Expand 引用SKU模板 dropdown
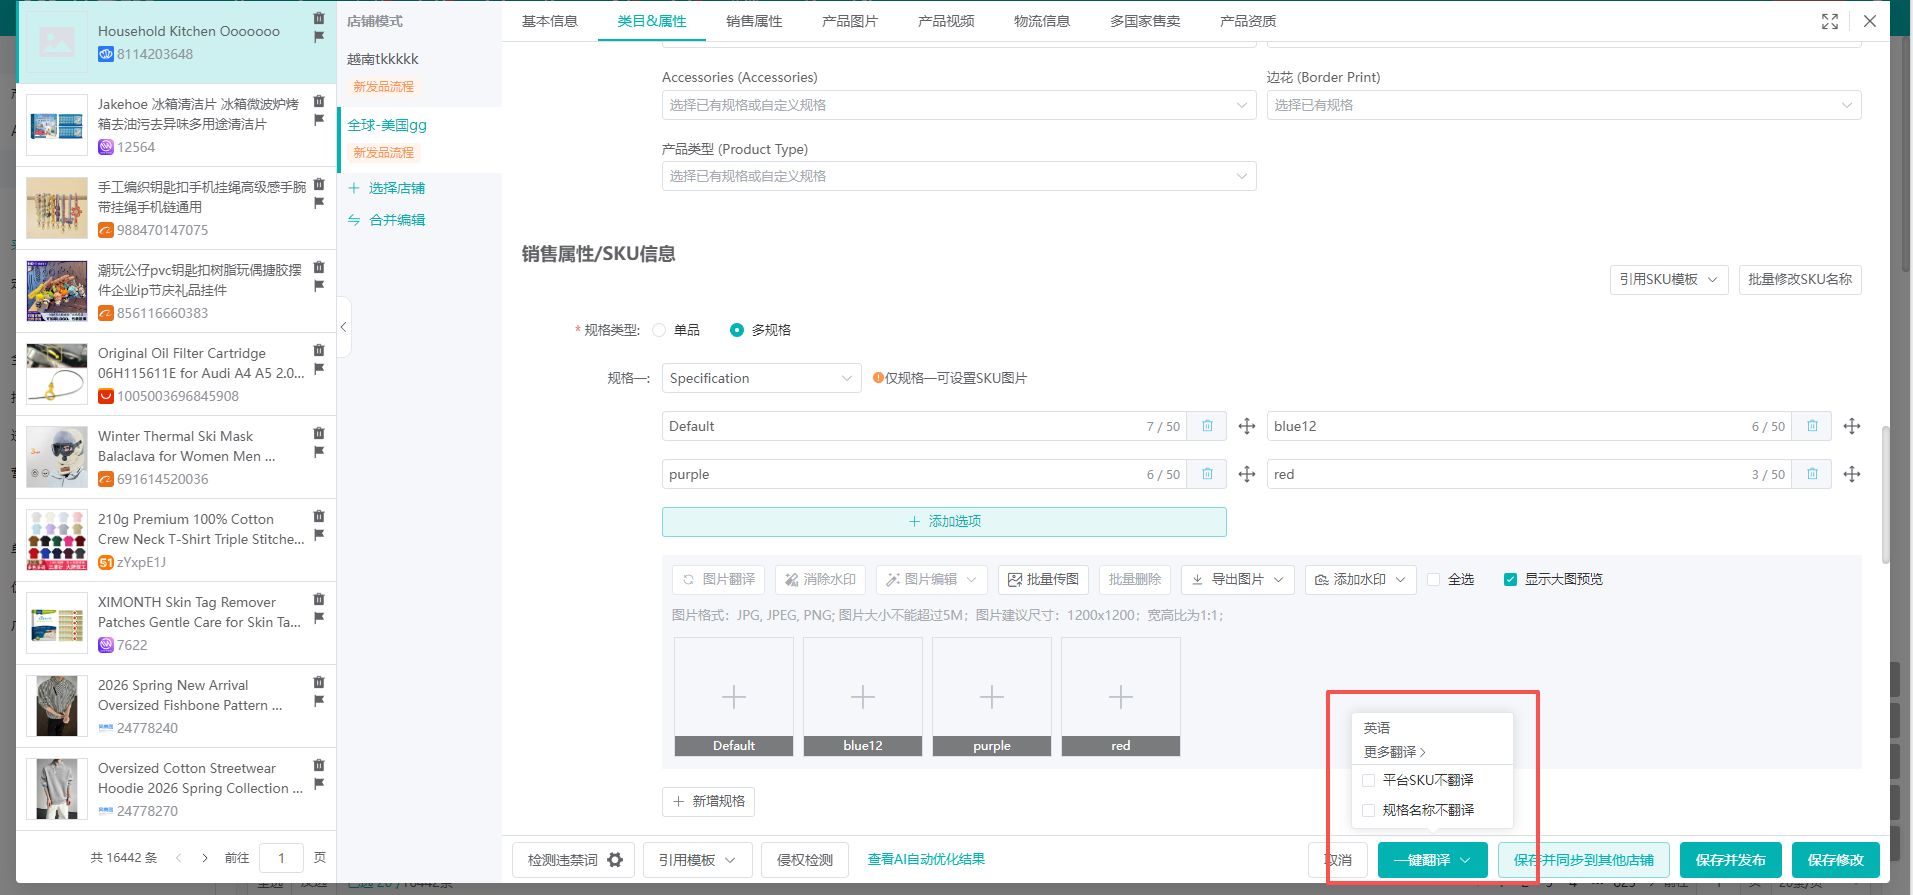This screenshot has width=1913, height=895. click(1669, 280)
